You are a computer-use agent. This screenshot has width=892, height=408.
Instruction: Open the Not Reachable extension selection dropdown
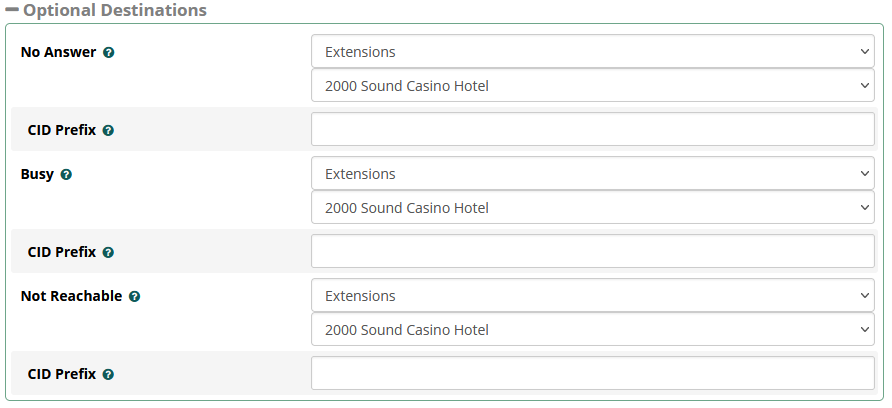click(593, 330)
